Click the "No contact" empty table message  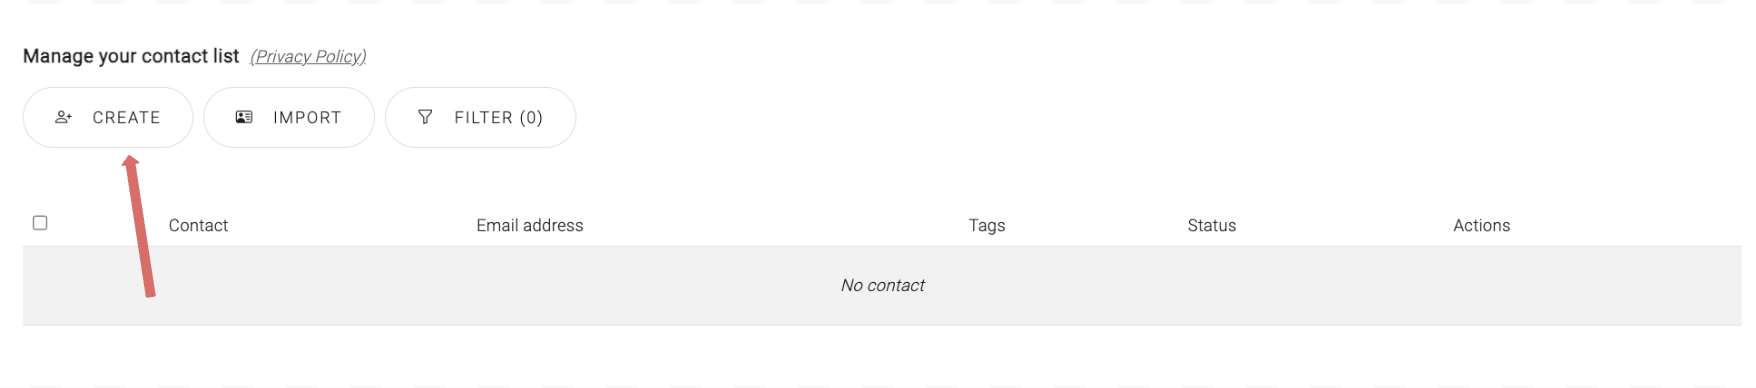click(883, 286)
